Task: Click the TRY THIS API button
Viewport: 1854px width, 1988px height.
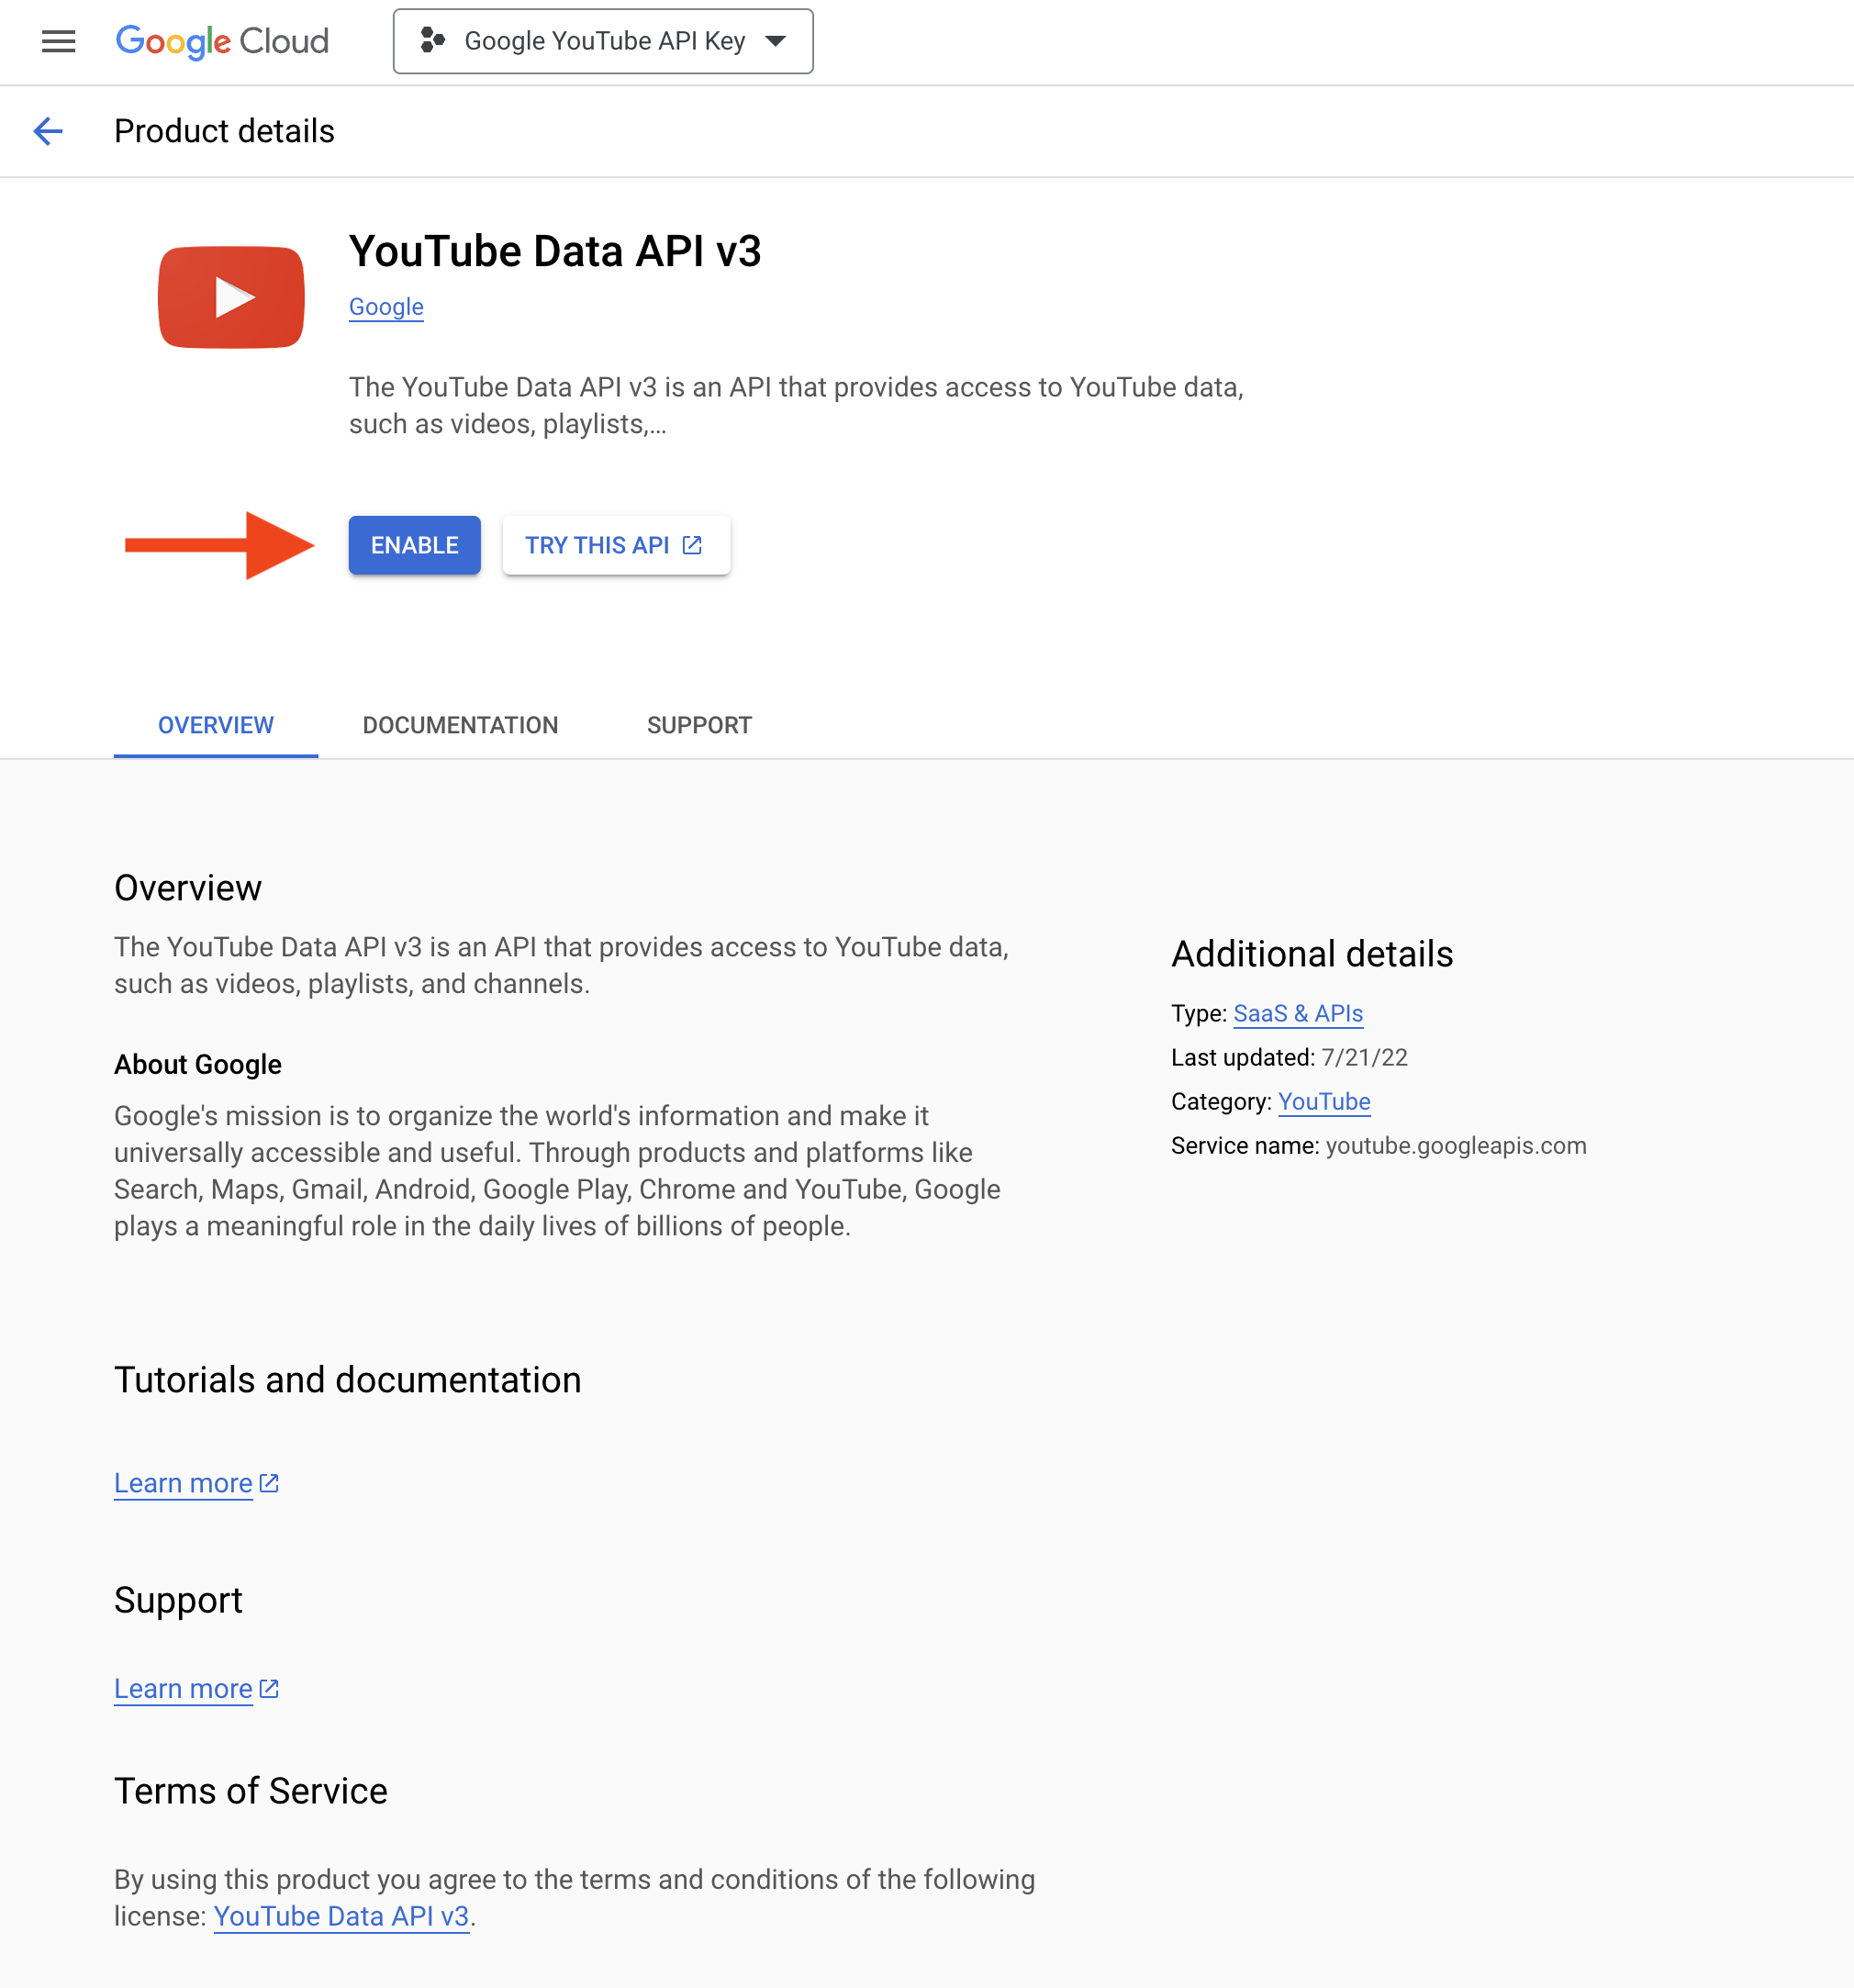Action: point(616,545)
